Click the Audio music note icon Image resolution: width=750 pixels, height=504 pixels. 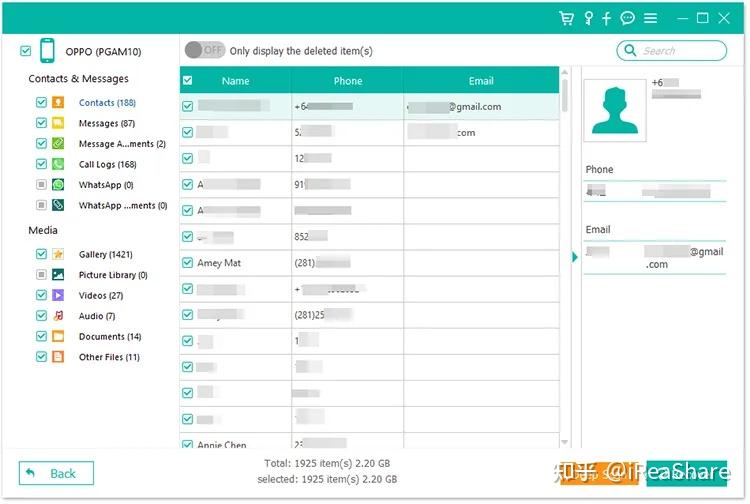pos(58,316)
